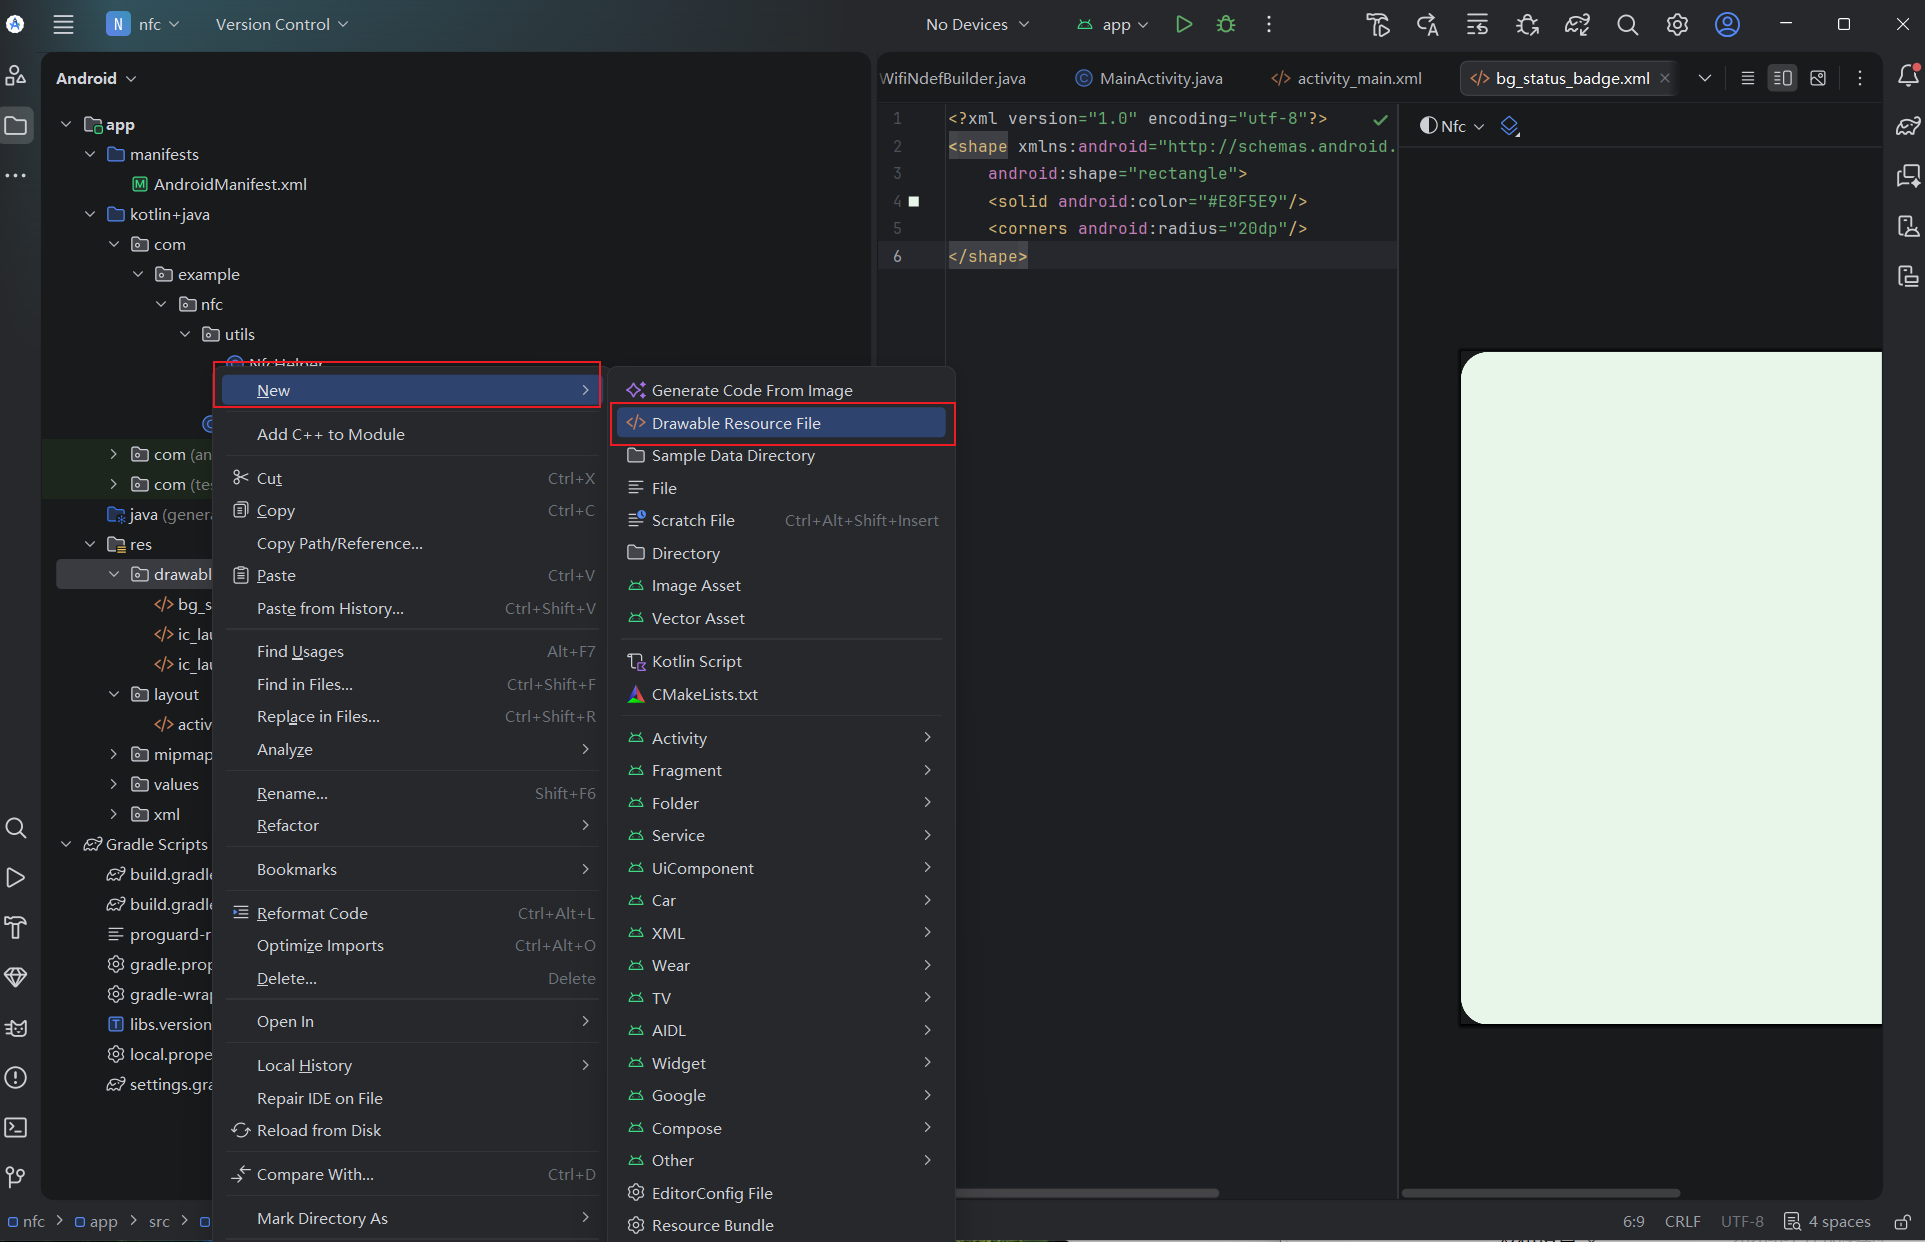The height and width of the screenshot is (1242, 1925).
Task: Close the bg_status_badge.xml tab
Action: pyautogui.click(x=1665, y=78)
